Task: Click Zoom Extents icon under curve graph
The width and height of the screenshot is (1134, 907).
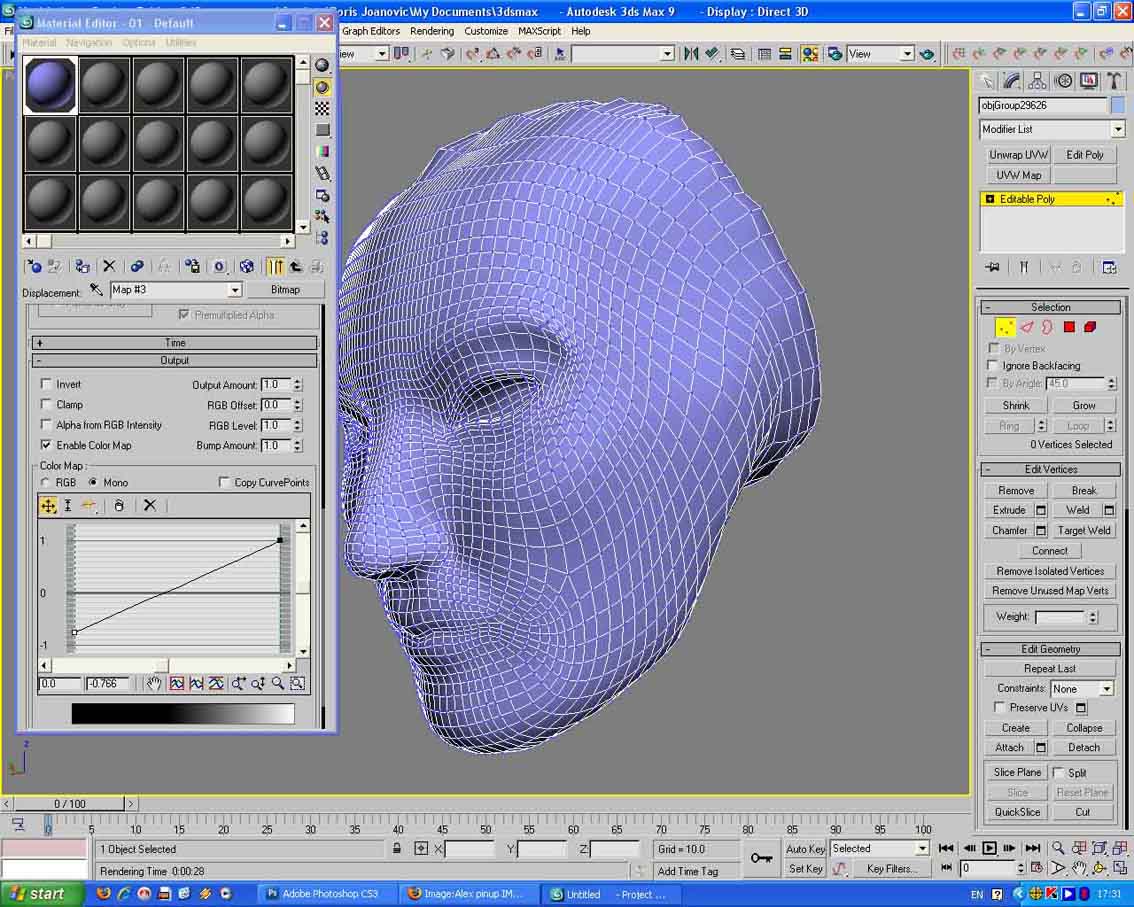Action: [x=176, y=684]
